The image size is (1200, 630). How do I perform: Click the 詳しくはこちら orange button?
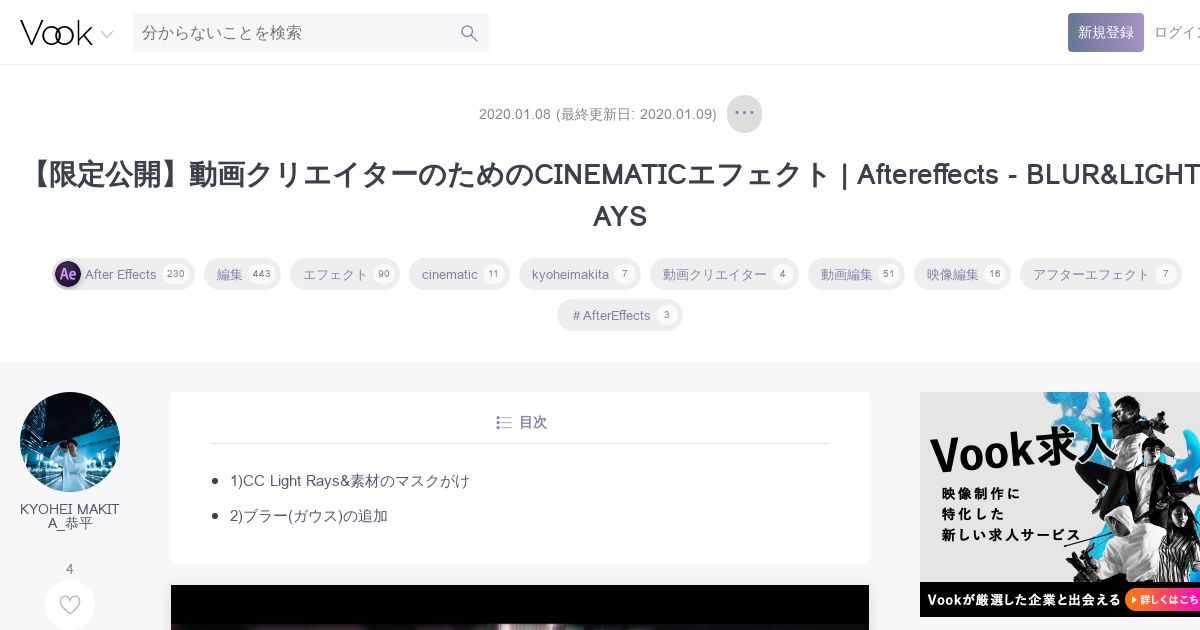pyautogui.click(x=1162, y=600)
